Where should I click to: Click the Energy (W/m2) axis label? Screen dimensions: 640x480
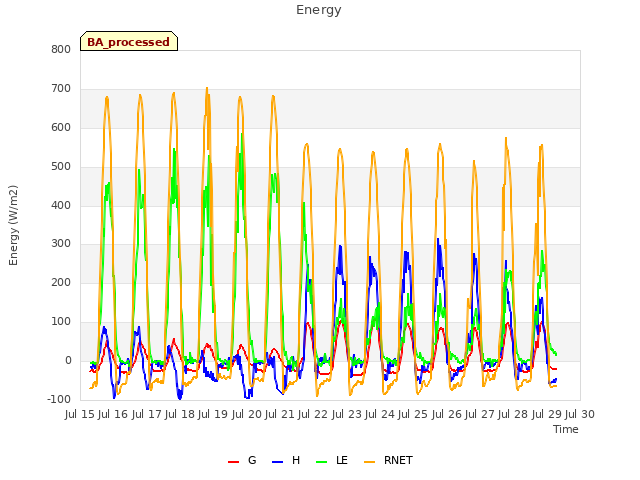click(x=13, y=225)
